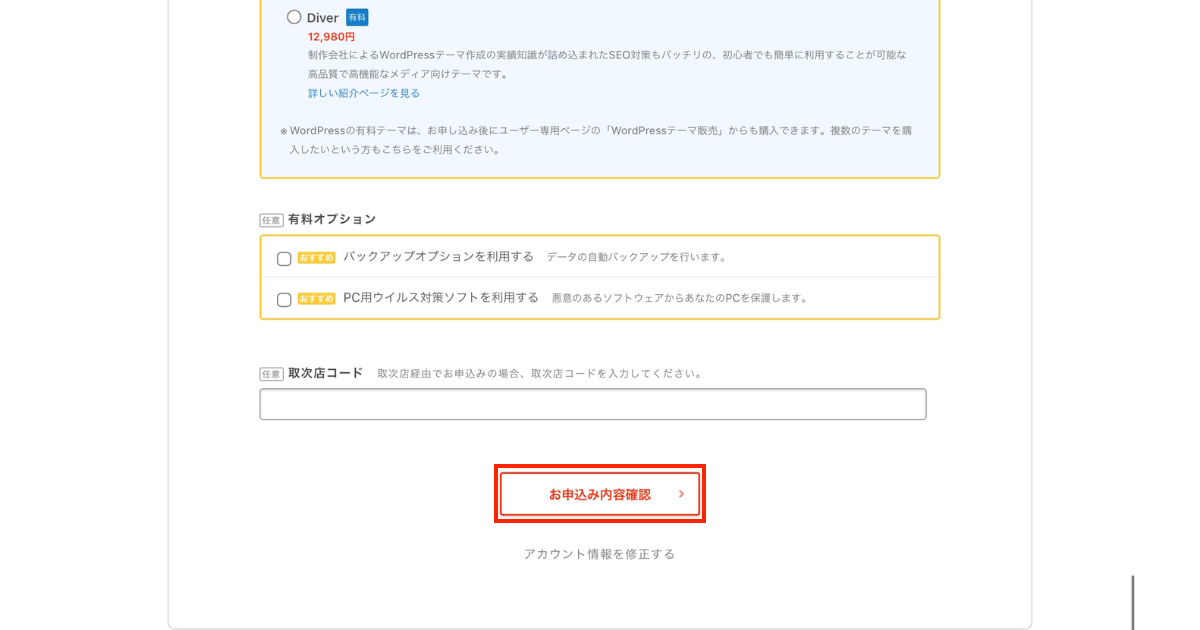Click the 取次店コード field label
This screenshot has height=630, width=1200.
click(x=325, y=373)
